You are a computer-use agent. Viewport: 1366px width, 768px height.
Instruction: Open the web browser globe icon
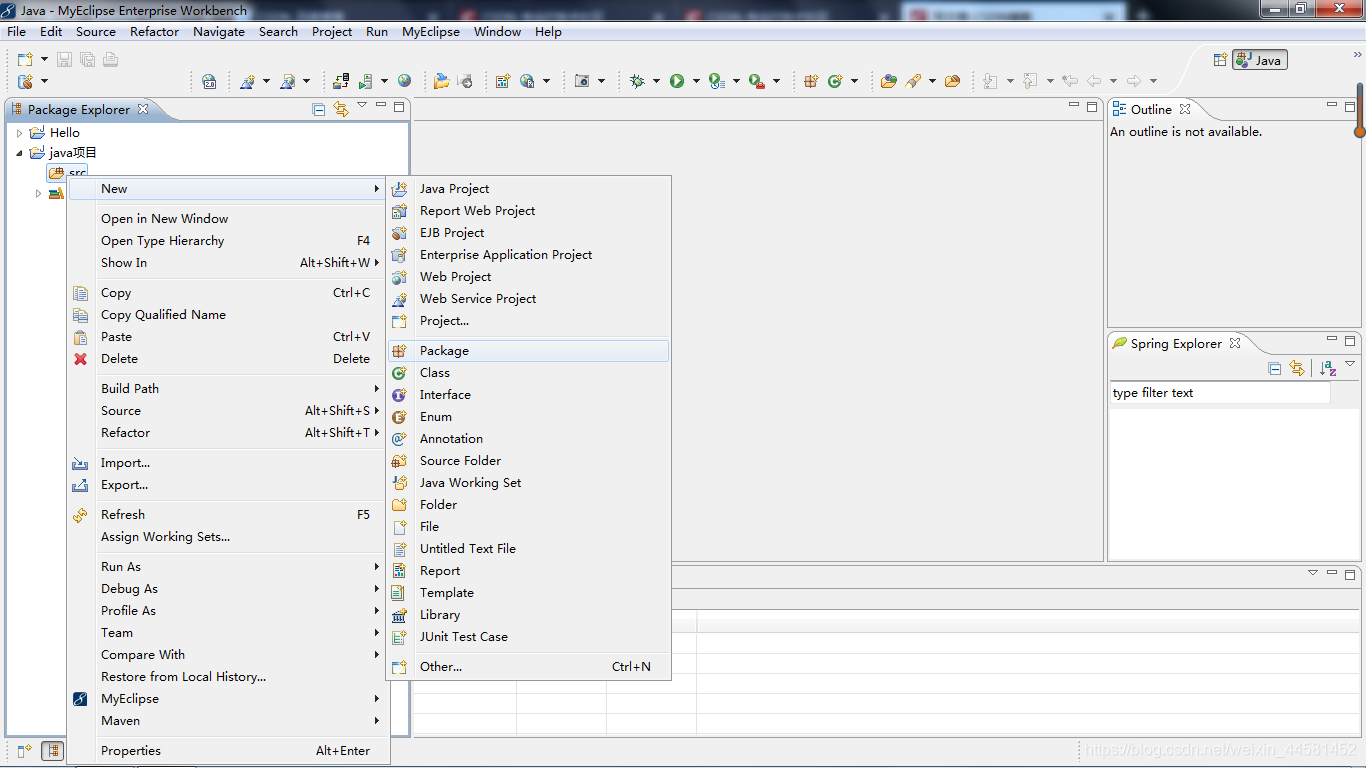coord(404,80)
